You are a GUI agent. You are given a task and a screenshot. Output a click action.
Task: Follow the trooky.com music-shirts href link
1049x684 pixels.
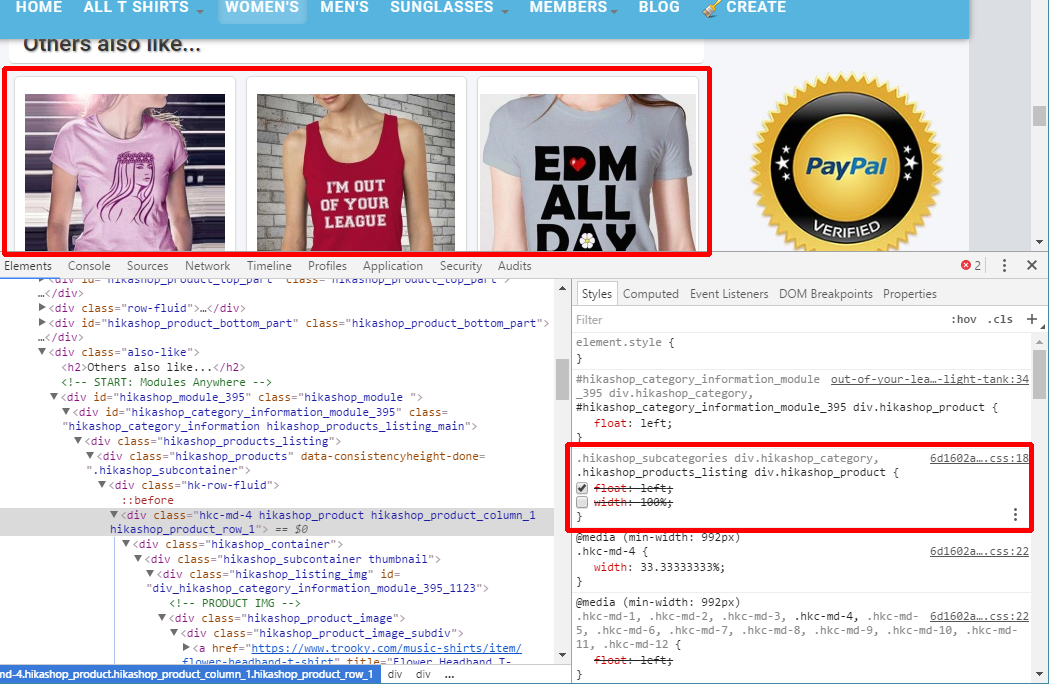tap(386, 648)
